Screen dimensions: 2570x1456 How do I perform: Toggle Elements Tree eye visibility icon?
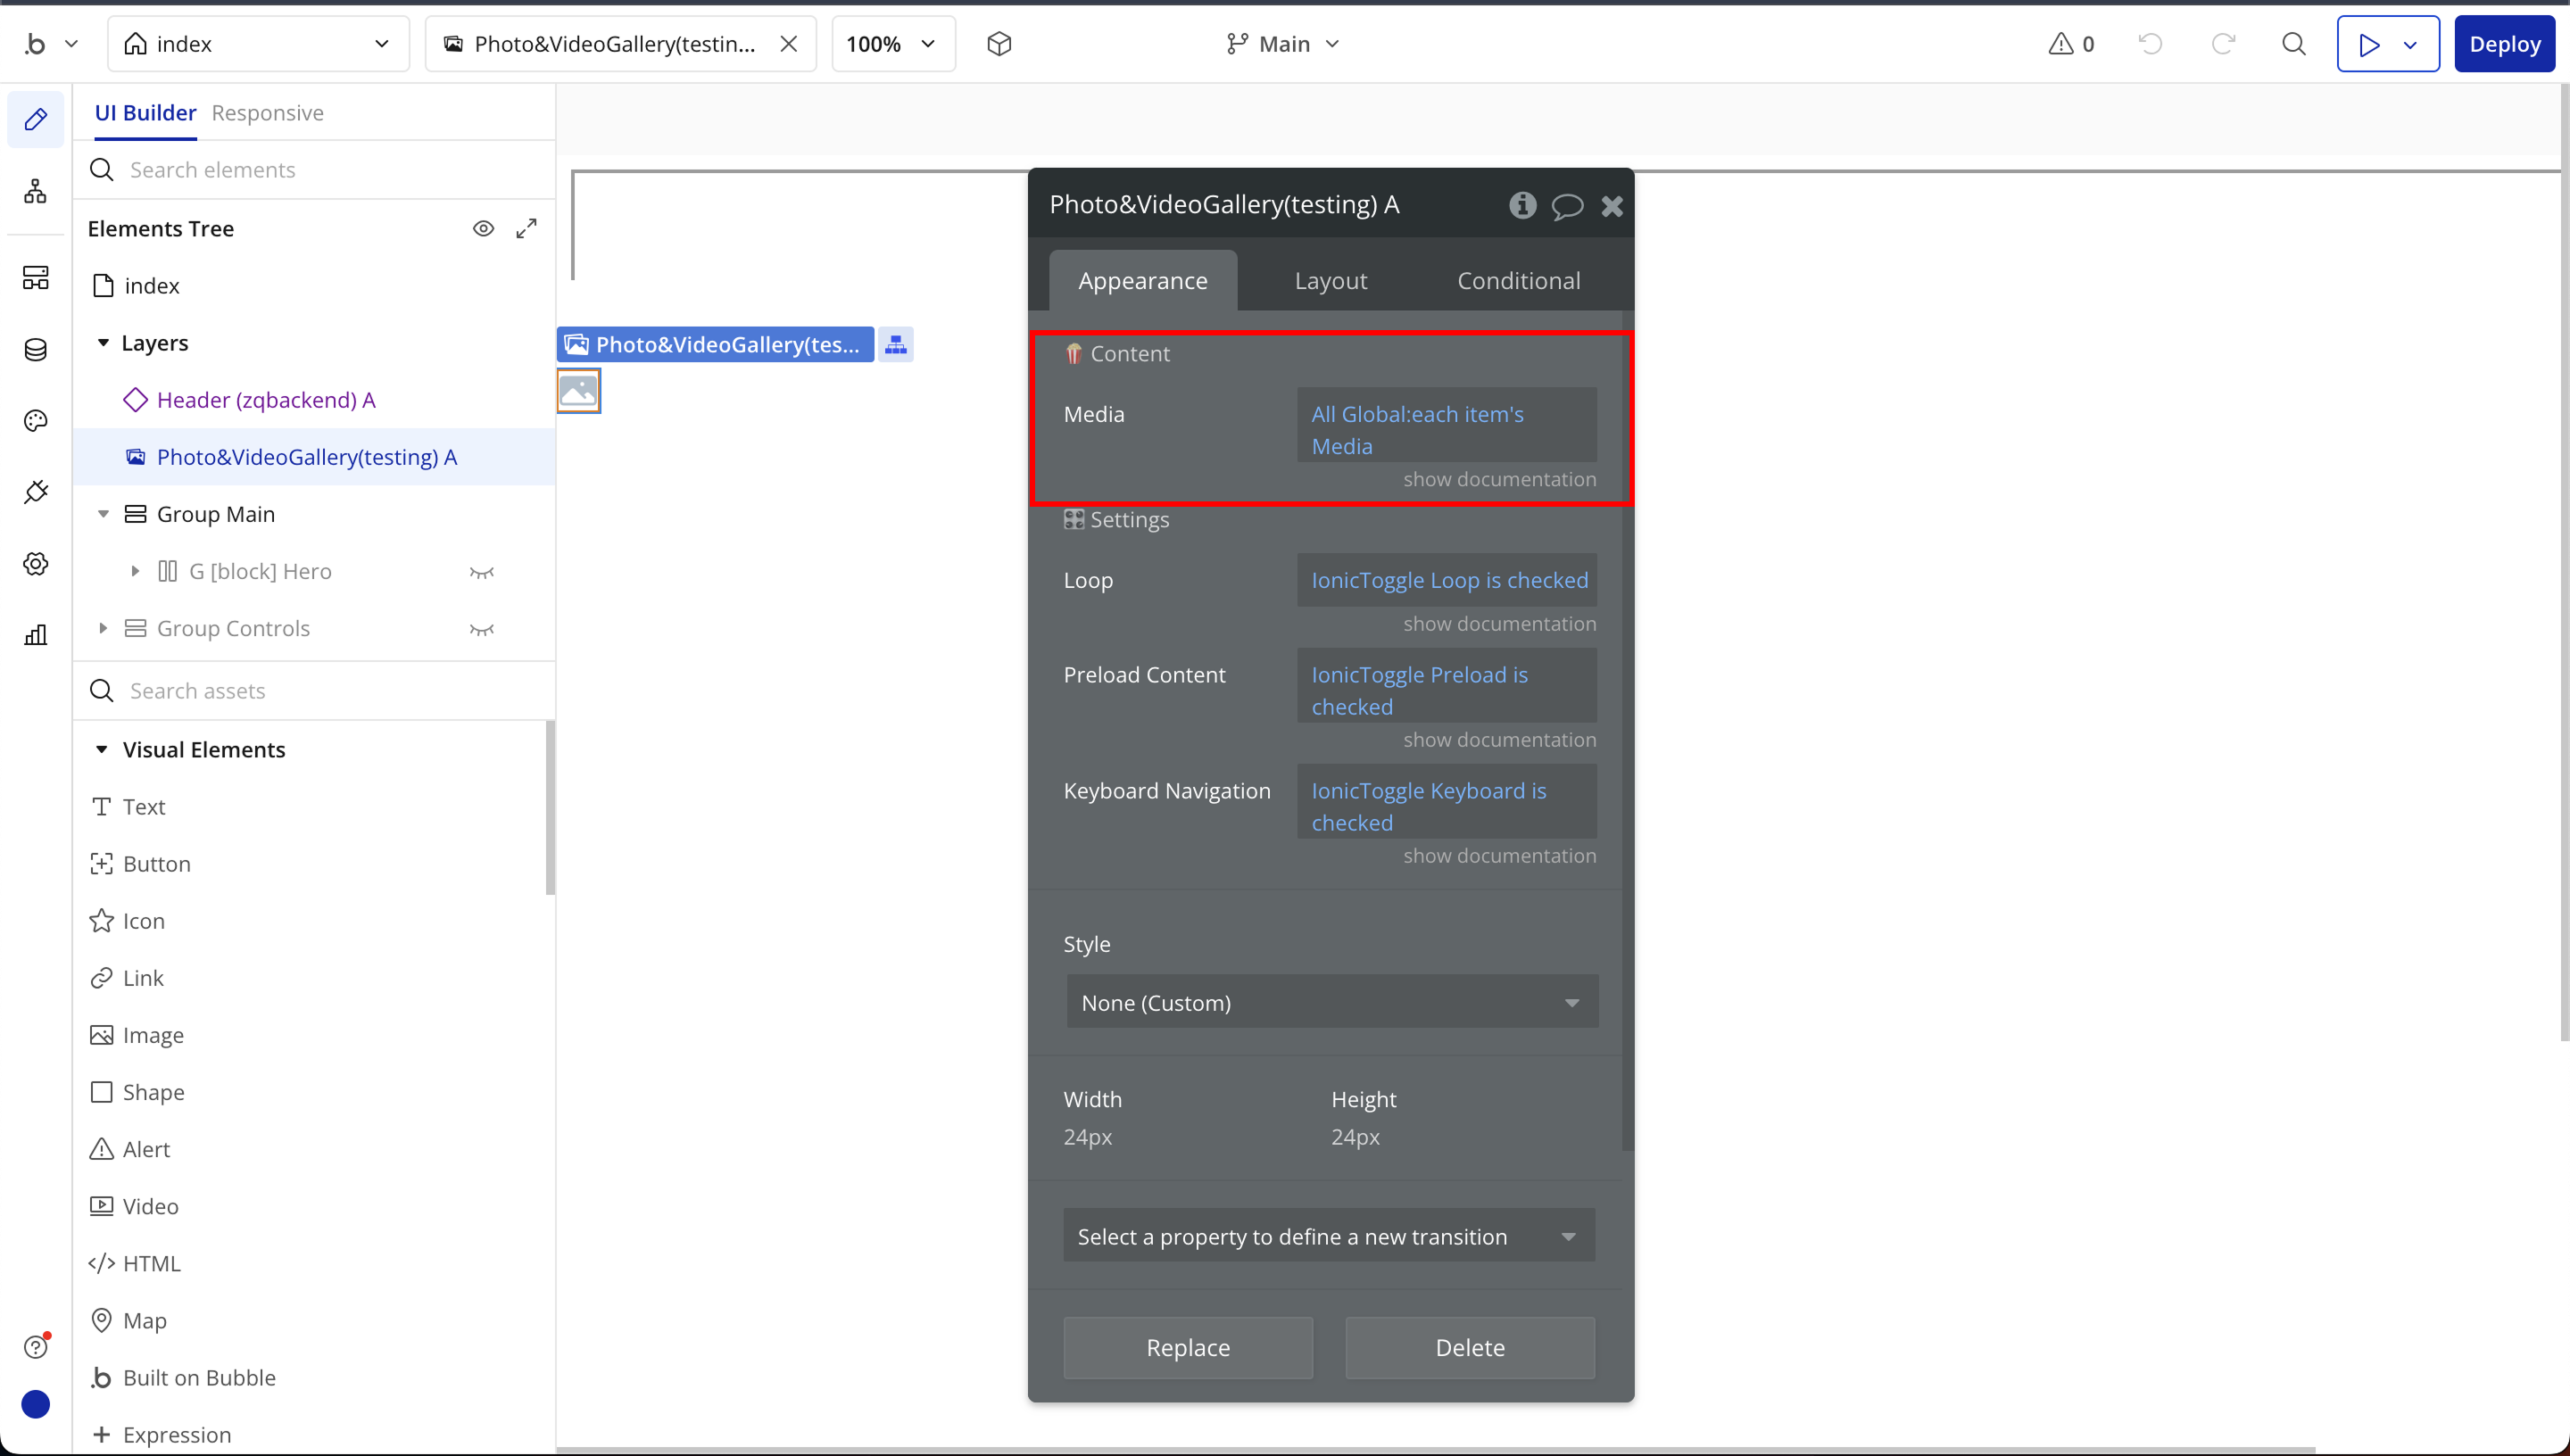pos(483,229)
